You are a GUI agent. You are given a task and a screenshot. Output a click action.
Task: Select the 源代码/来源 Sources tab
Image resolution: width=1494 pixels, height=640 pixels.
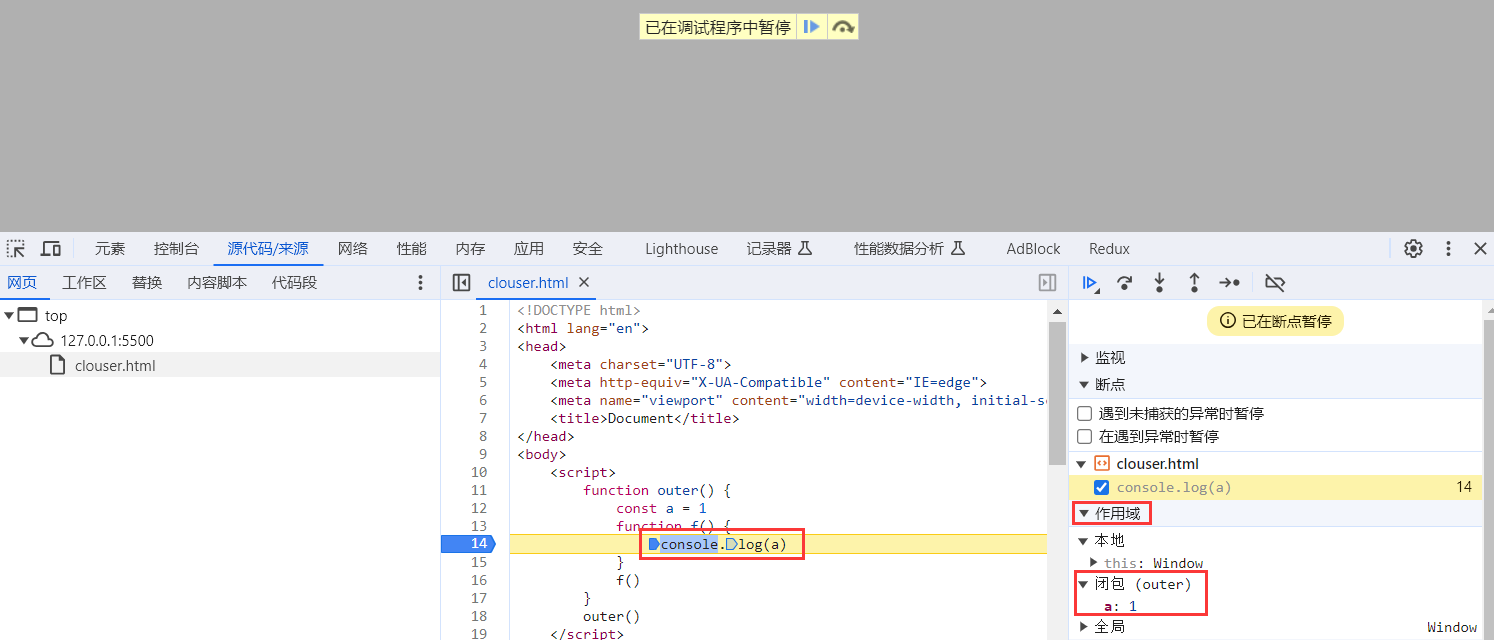pyautogui.click(x=268, y=249)
